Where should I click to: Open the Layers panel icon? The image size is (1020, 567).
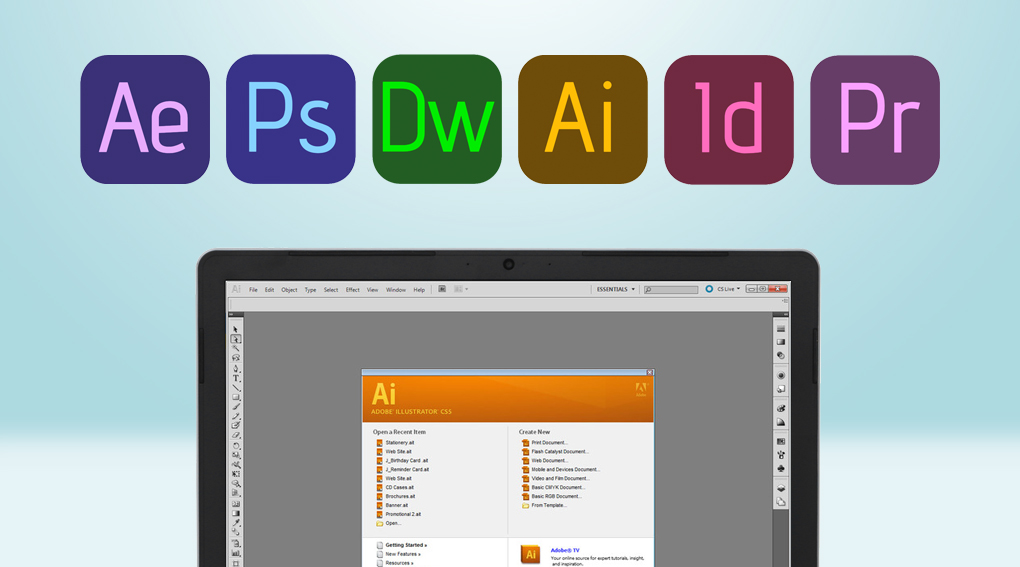781,488
